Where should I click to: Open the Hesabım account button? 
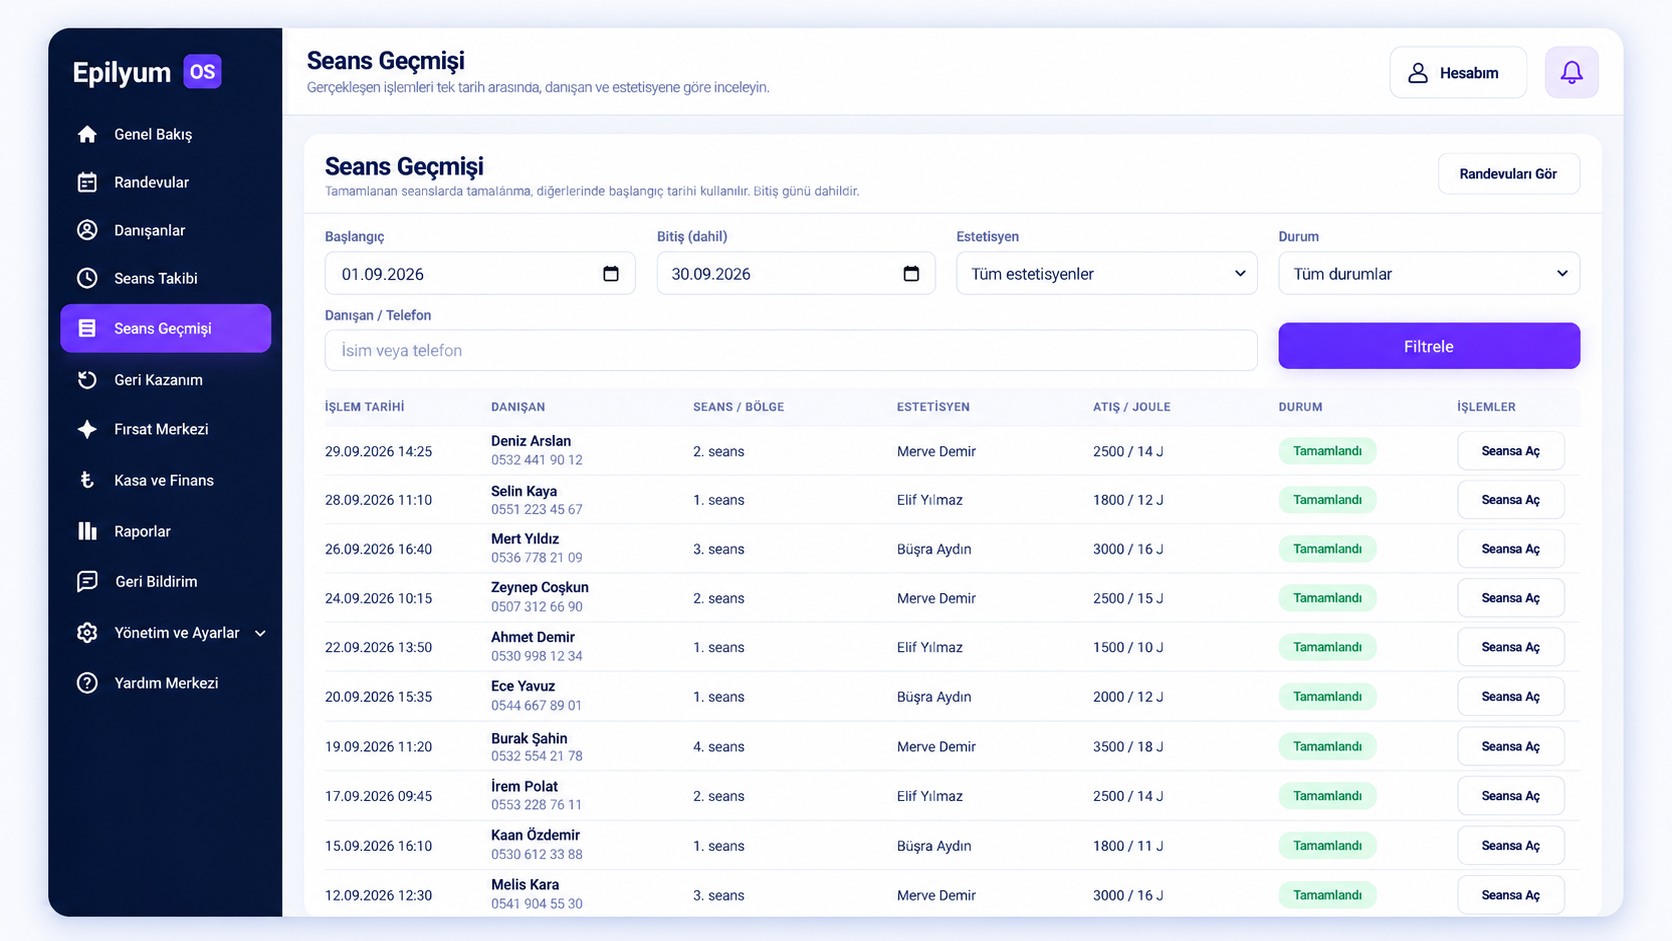pyautogui.click(x=1457, y=72)
